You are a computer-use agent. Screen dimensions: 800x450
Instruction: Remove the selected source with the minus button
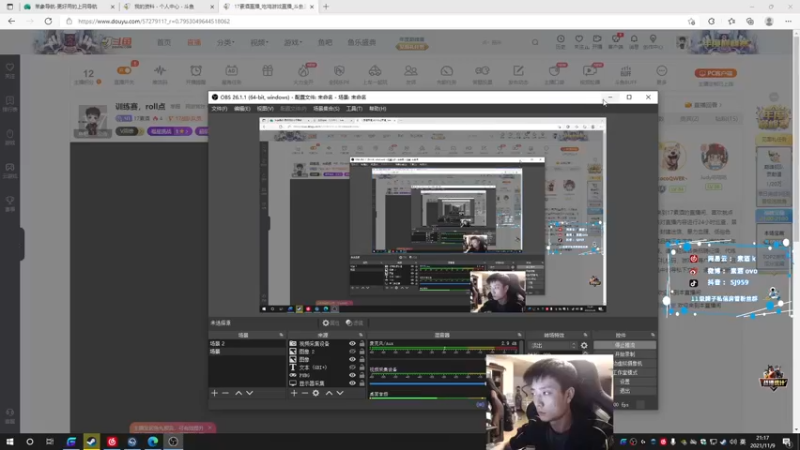pos(305,393)
